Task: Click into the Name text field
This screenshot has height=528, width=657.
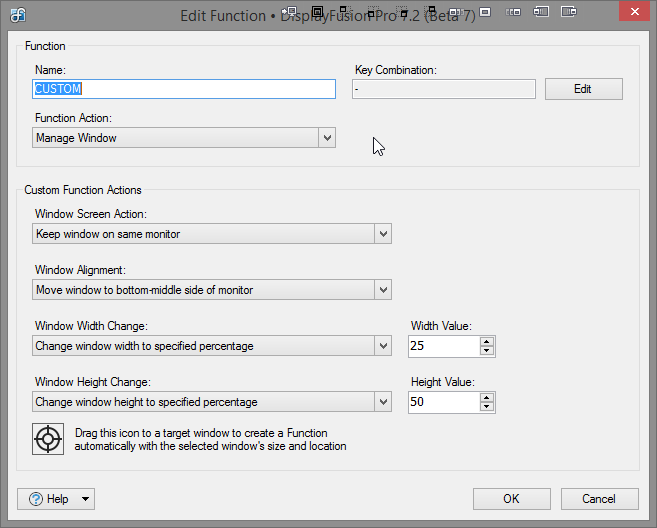Action: [x=184, y=89]
